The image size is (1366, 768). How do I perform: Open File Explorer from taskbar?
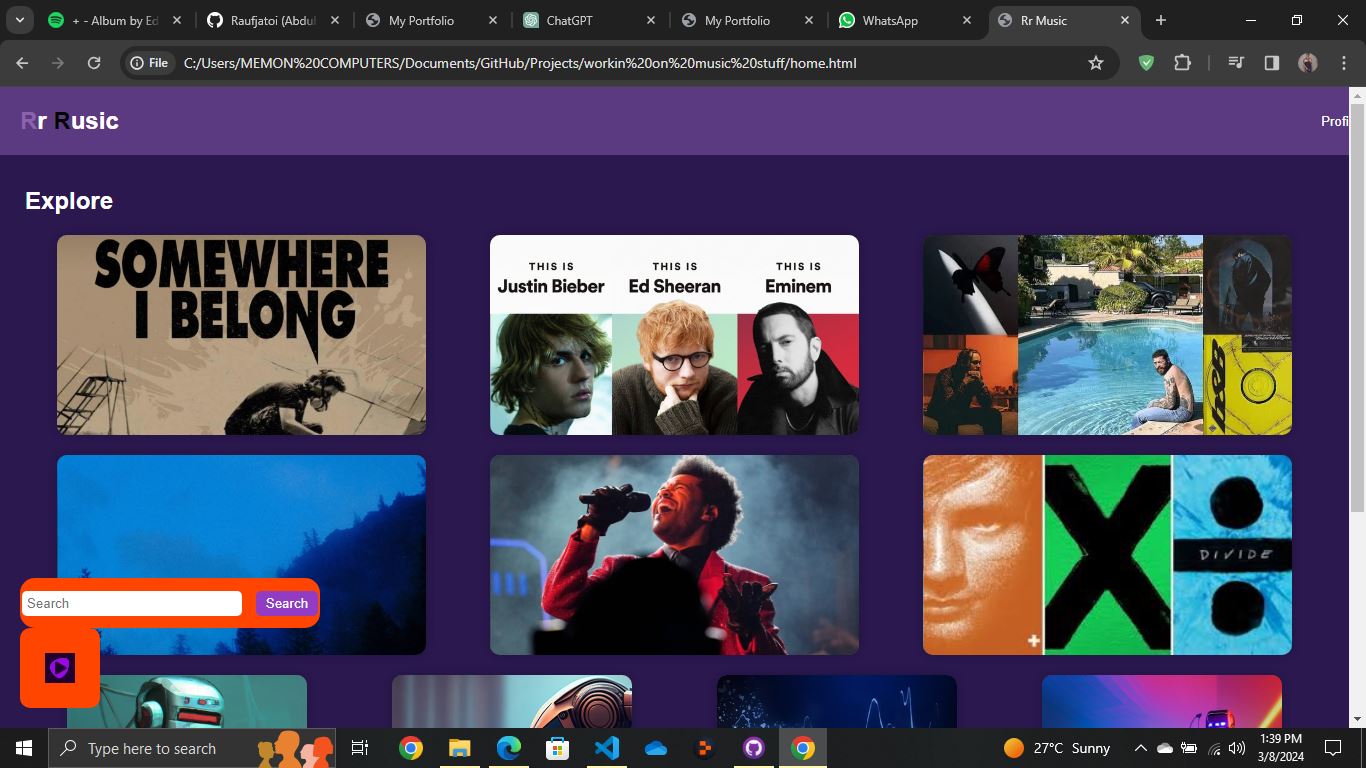(x=459, y=748)
